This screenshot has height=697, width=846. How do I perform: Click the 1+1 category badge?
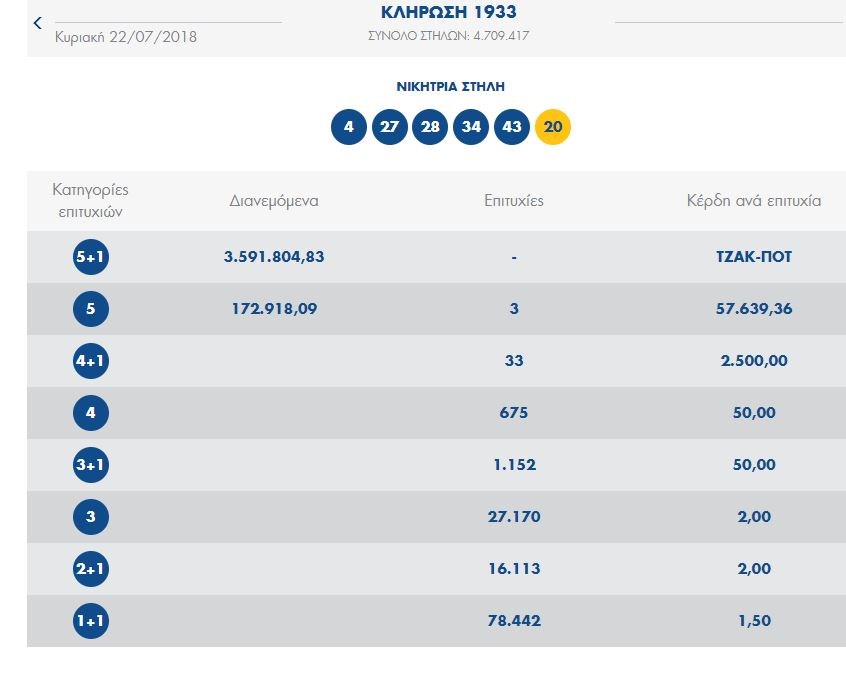(x=90, y=621)
